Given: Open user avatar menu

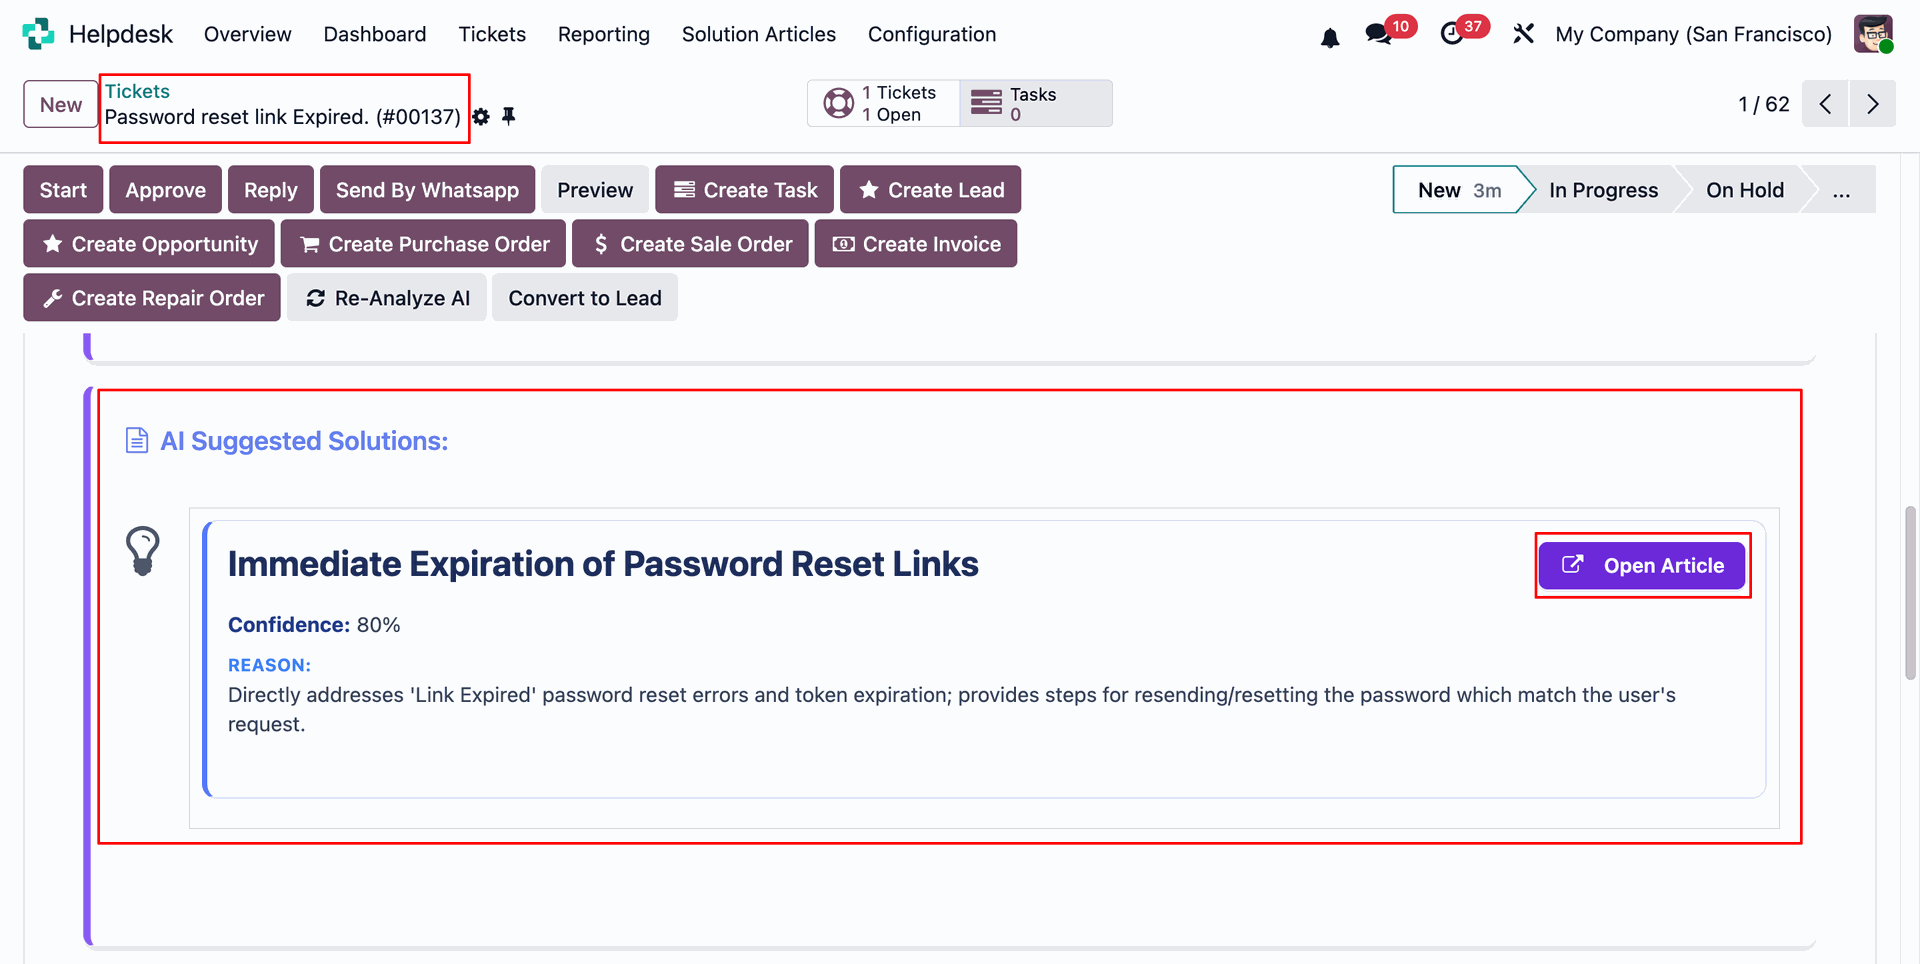Looking at the screenshot, I should (x=1873, y=34).
